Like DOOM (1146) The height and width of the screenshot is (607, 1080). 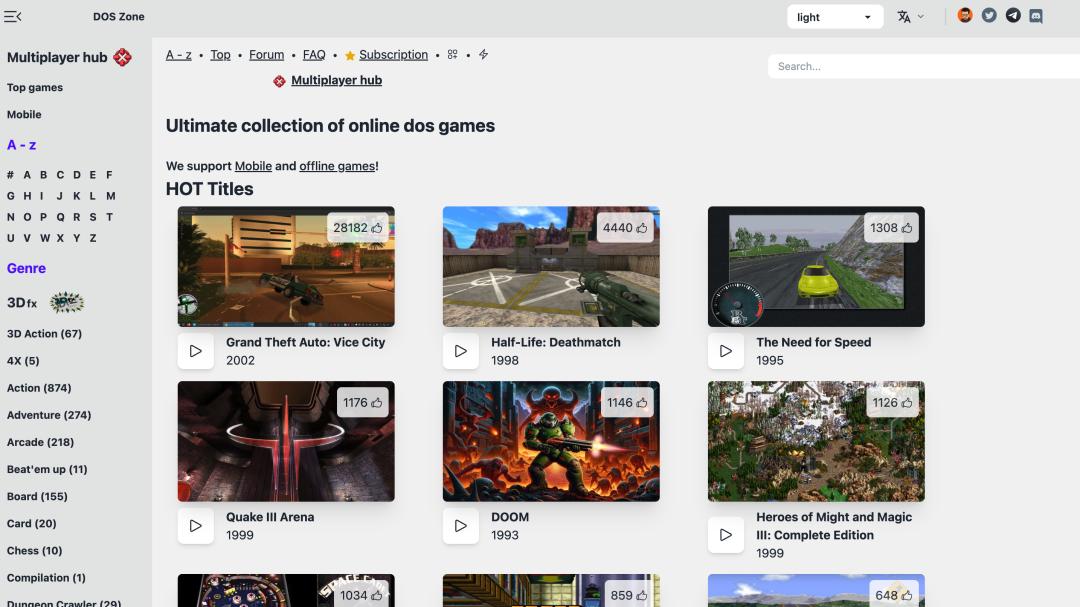click(627, 402)
